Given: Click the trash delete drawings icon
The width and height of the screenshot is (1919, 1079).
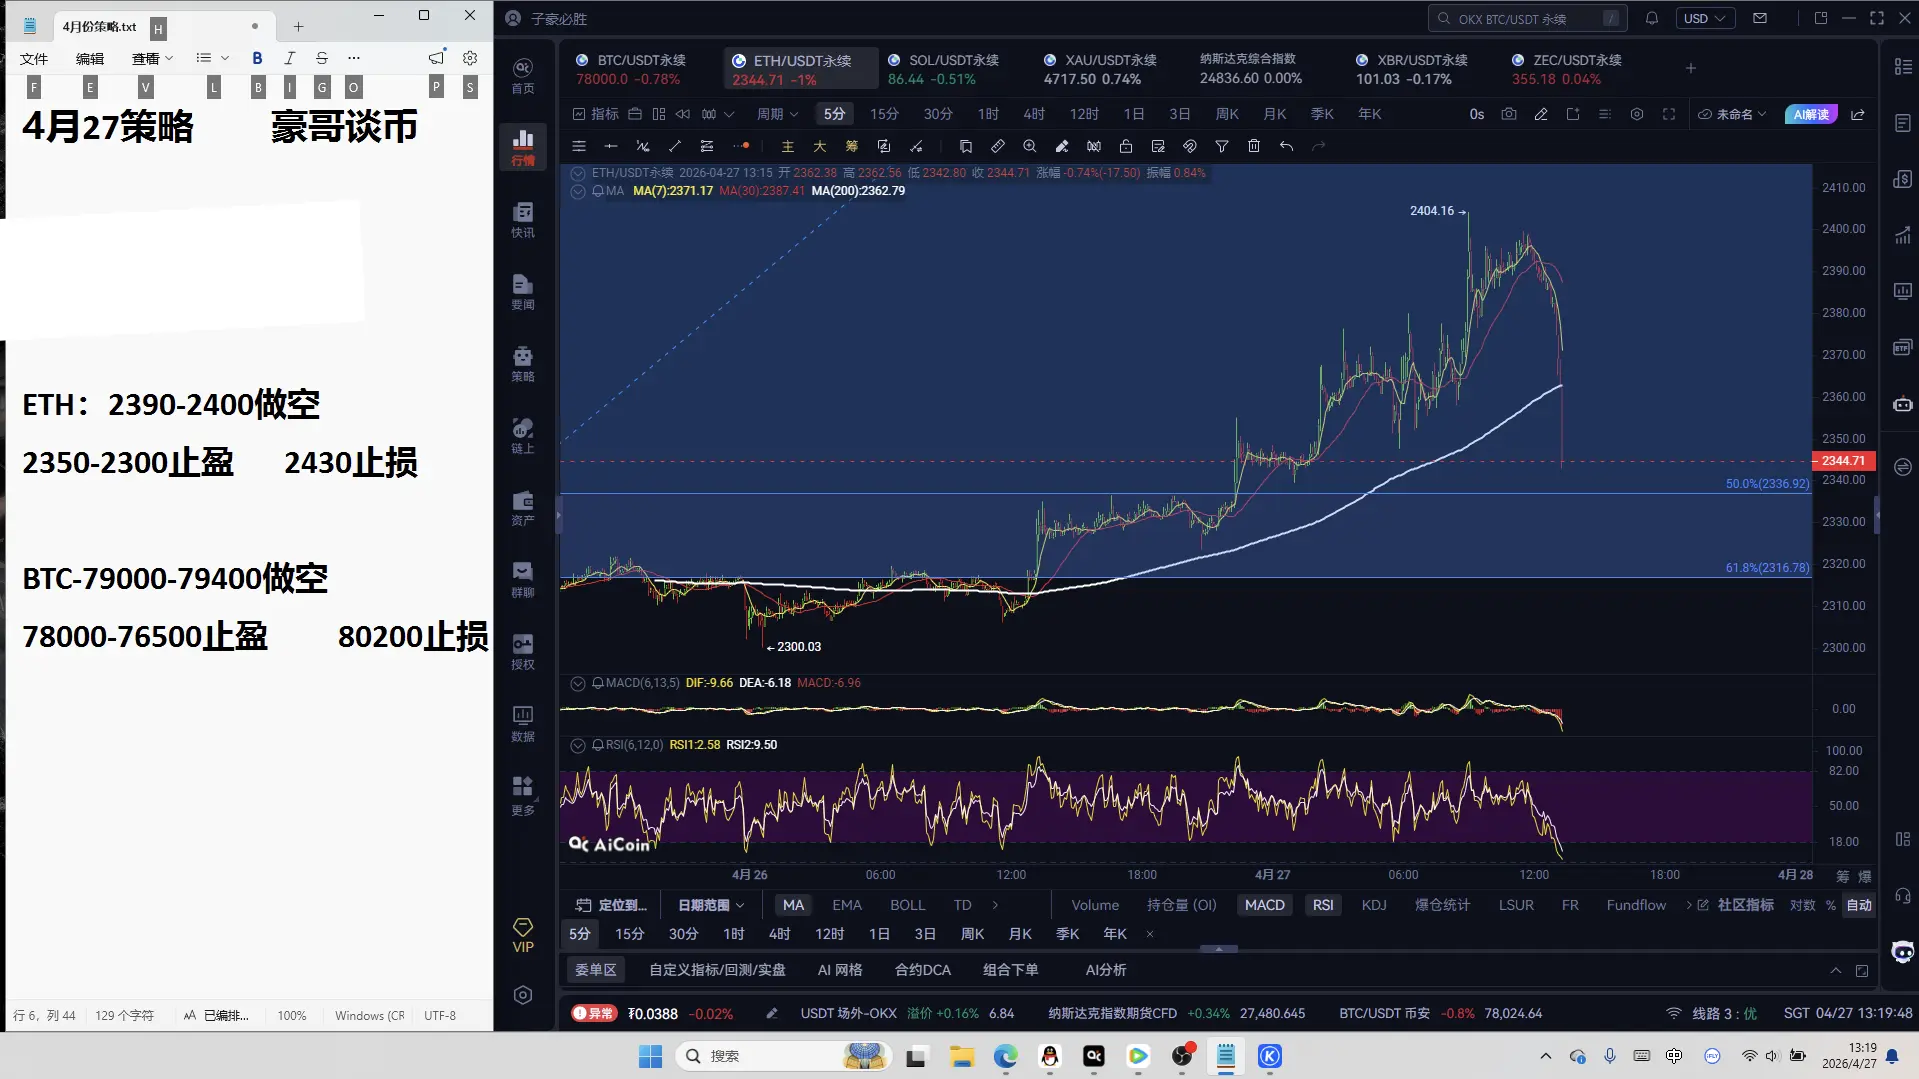Looking at the screenshot, I should tap(1254, 146).
